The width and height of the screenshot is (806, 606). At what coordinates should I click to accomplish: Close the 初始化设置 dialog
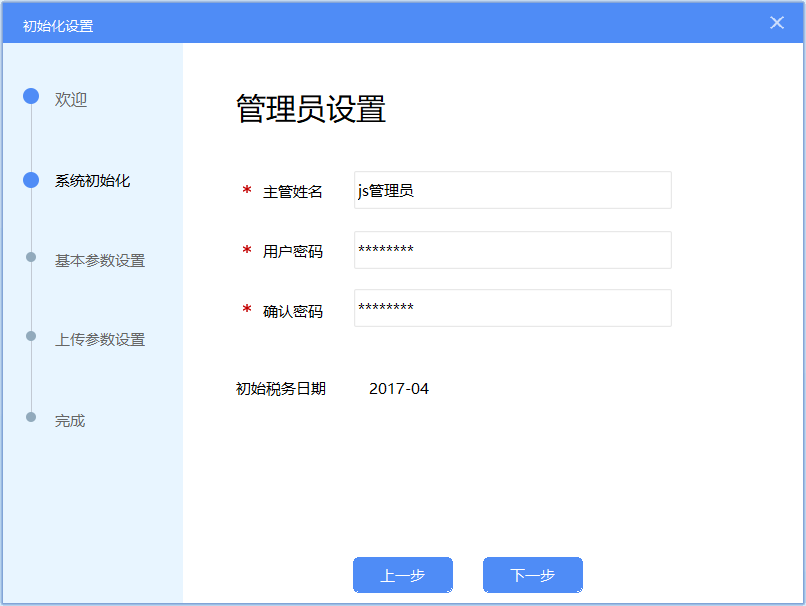point(777,23)
